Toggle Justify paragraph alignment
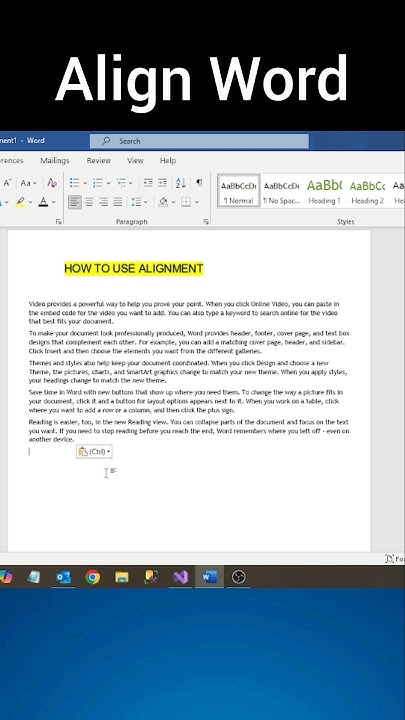405x720 pixels. point(118,202)
